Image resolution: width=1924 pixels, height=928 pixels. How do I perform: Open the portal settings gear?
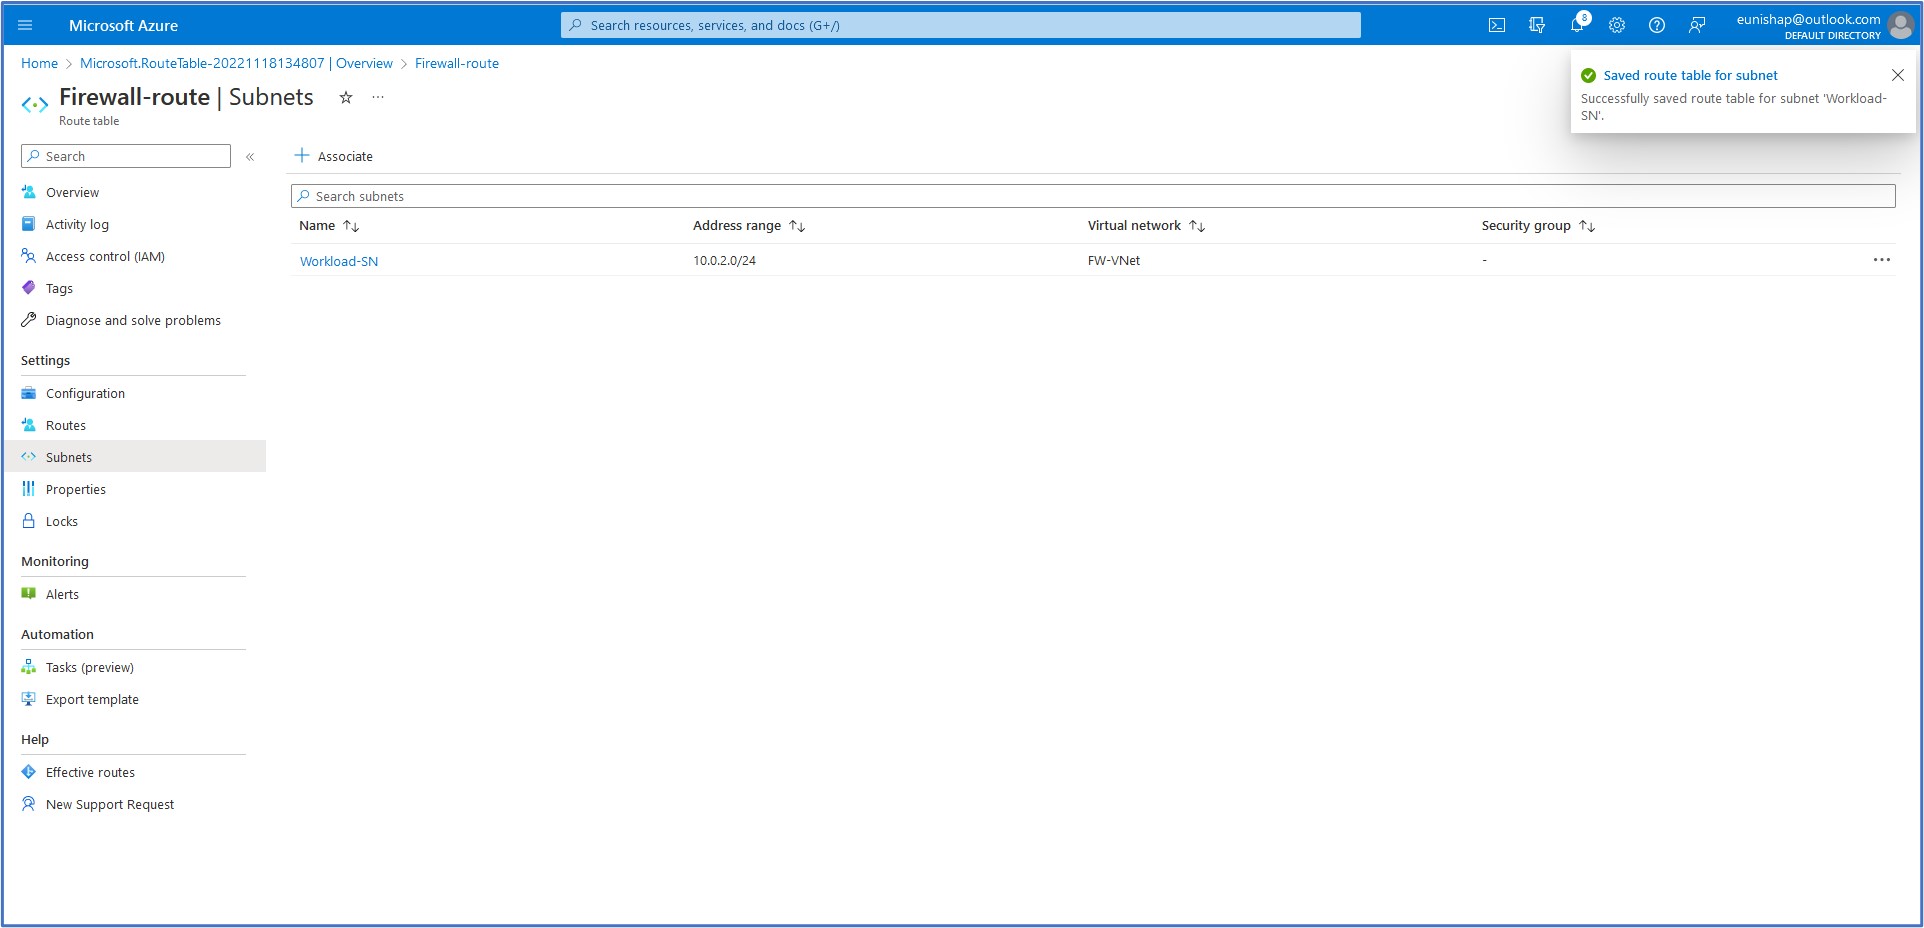pos(1617,25)
